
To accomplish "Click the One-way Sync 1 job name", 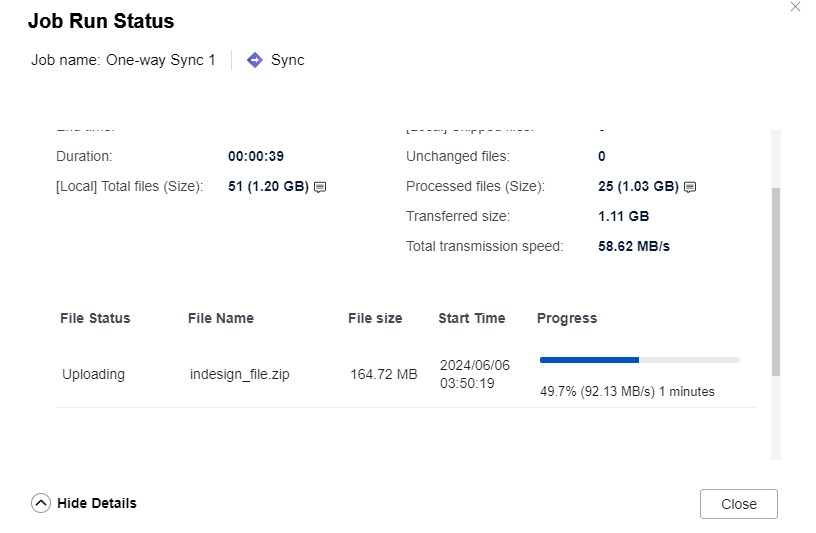I will pyautogui.click(x=161, y=60).
